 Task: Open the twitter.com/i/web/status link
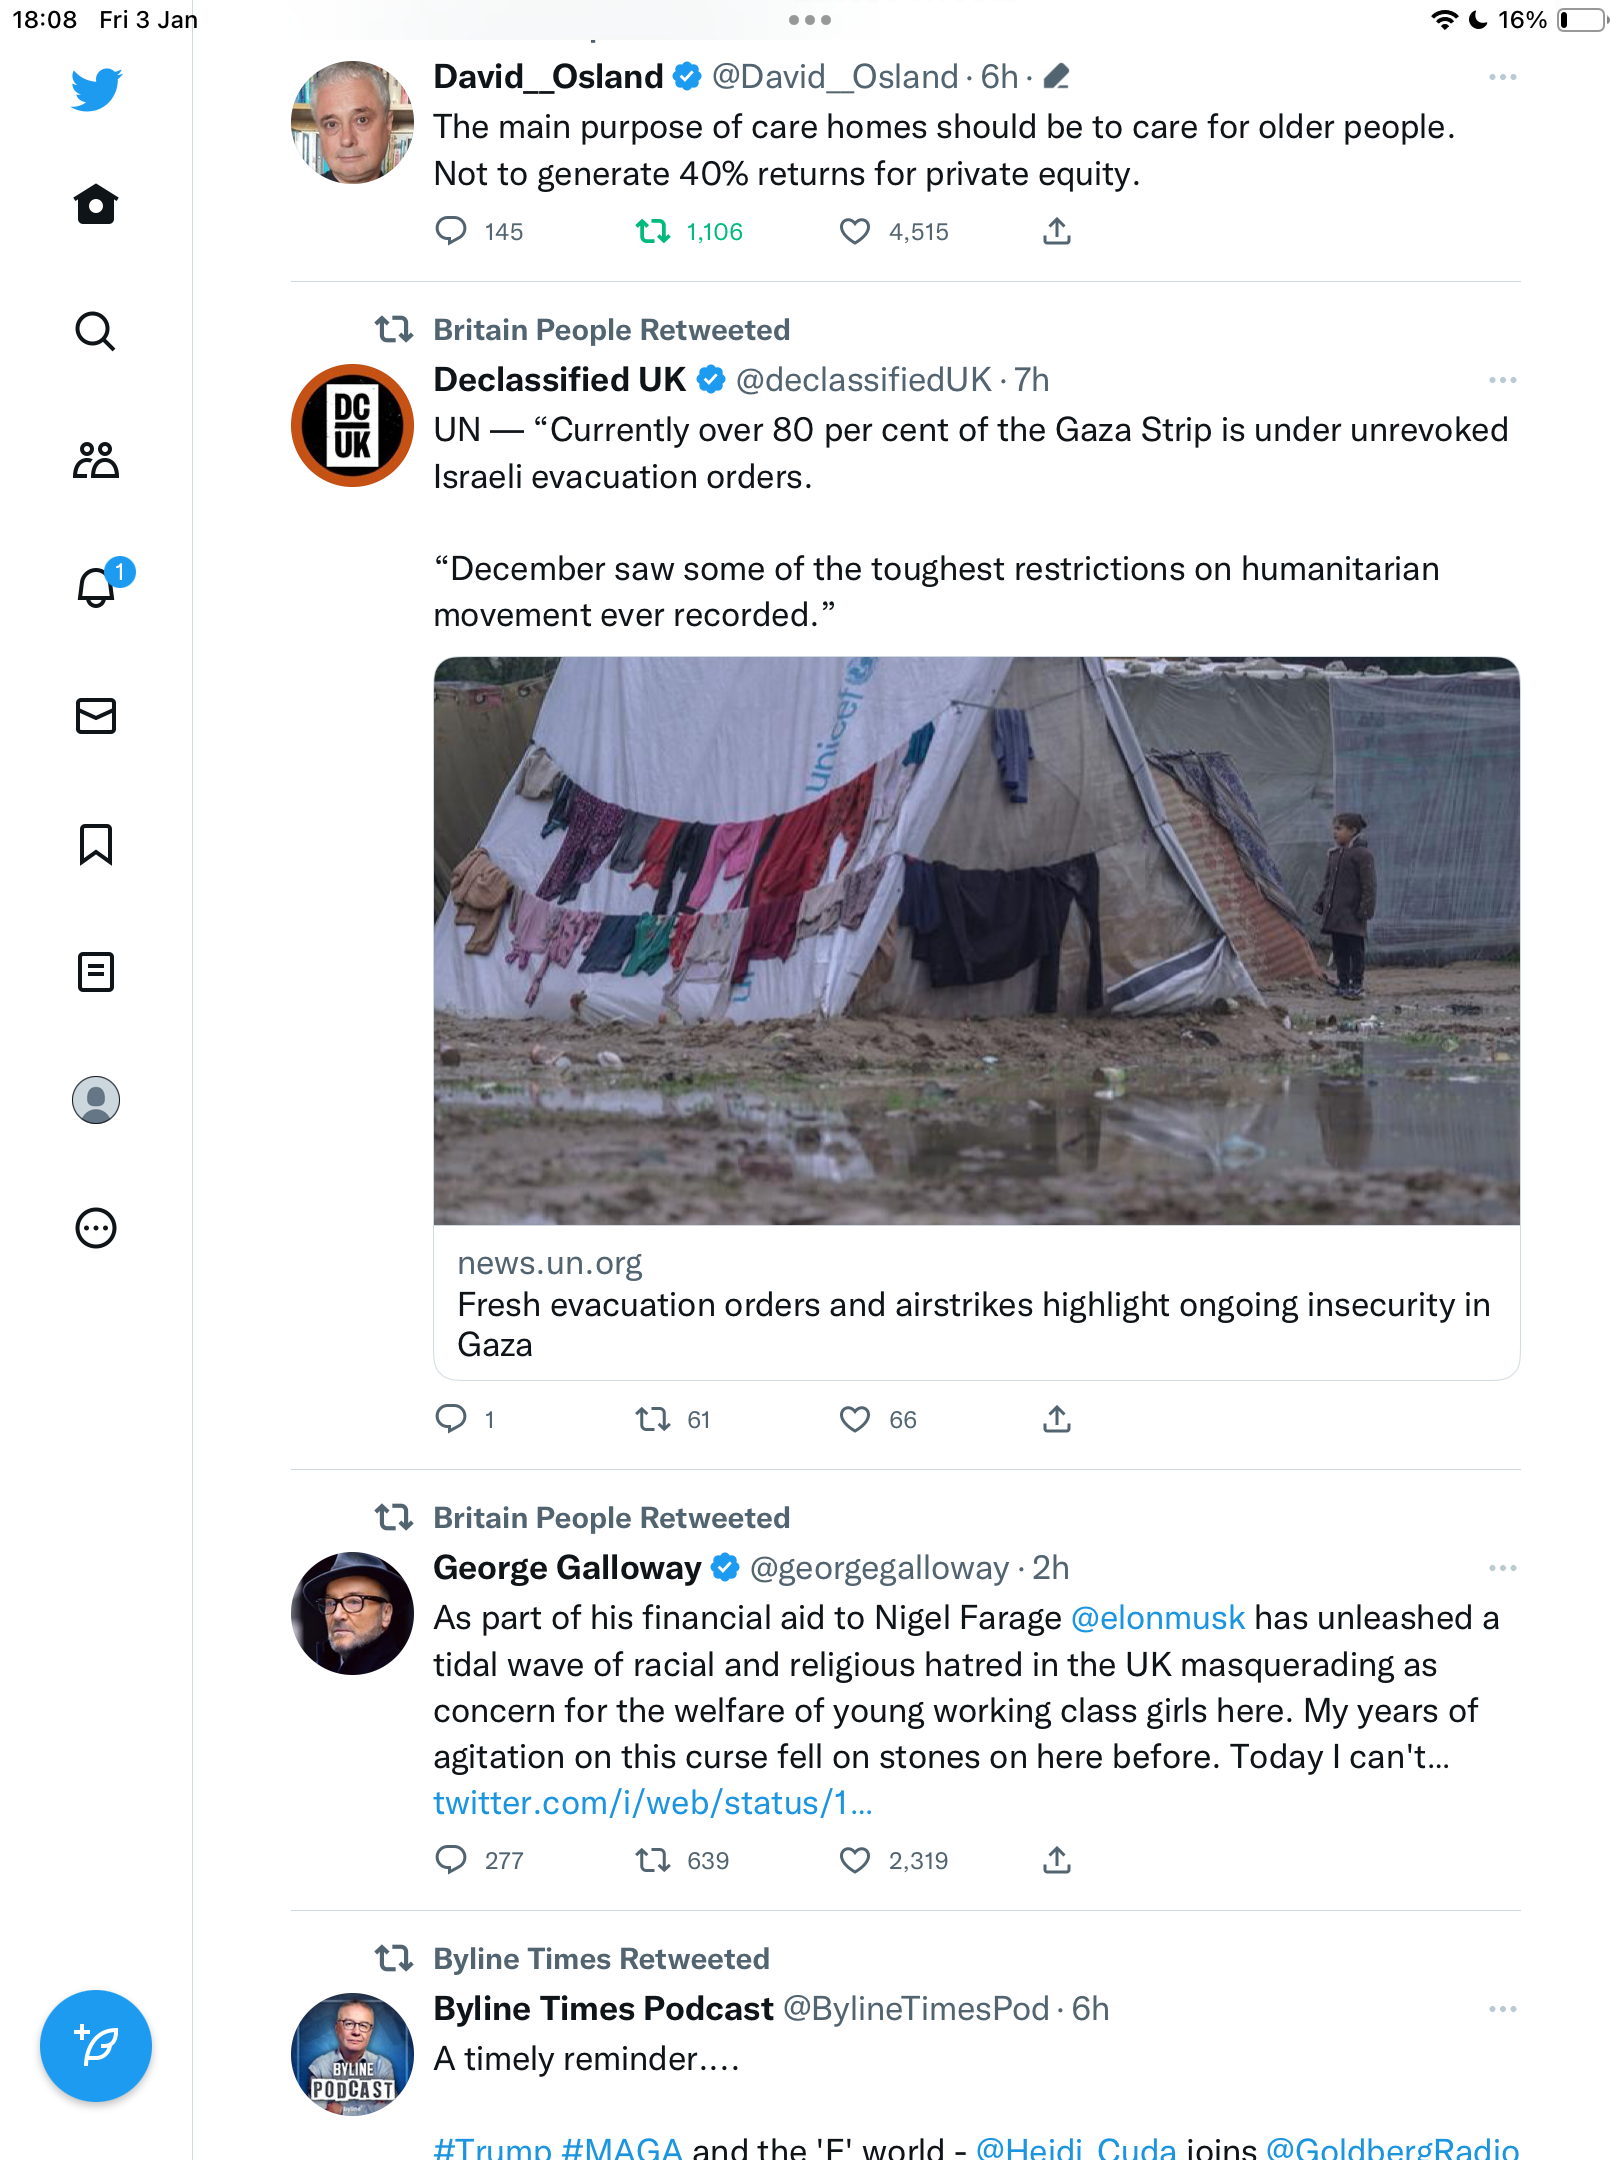click(x=653, y=1803)
